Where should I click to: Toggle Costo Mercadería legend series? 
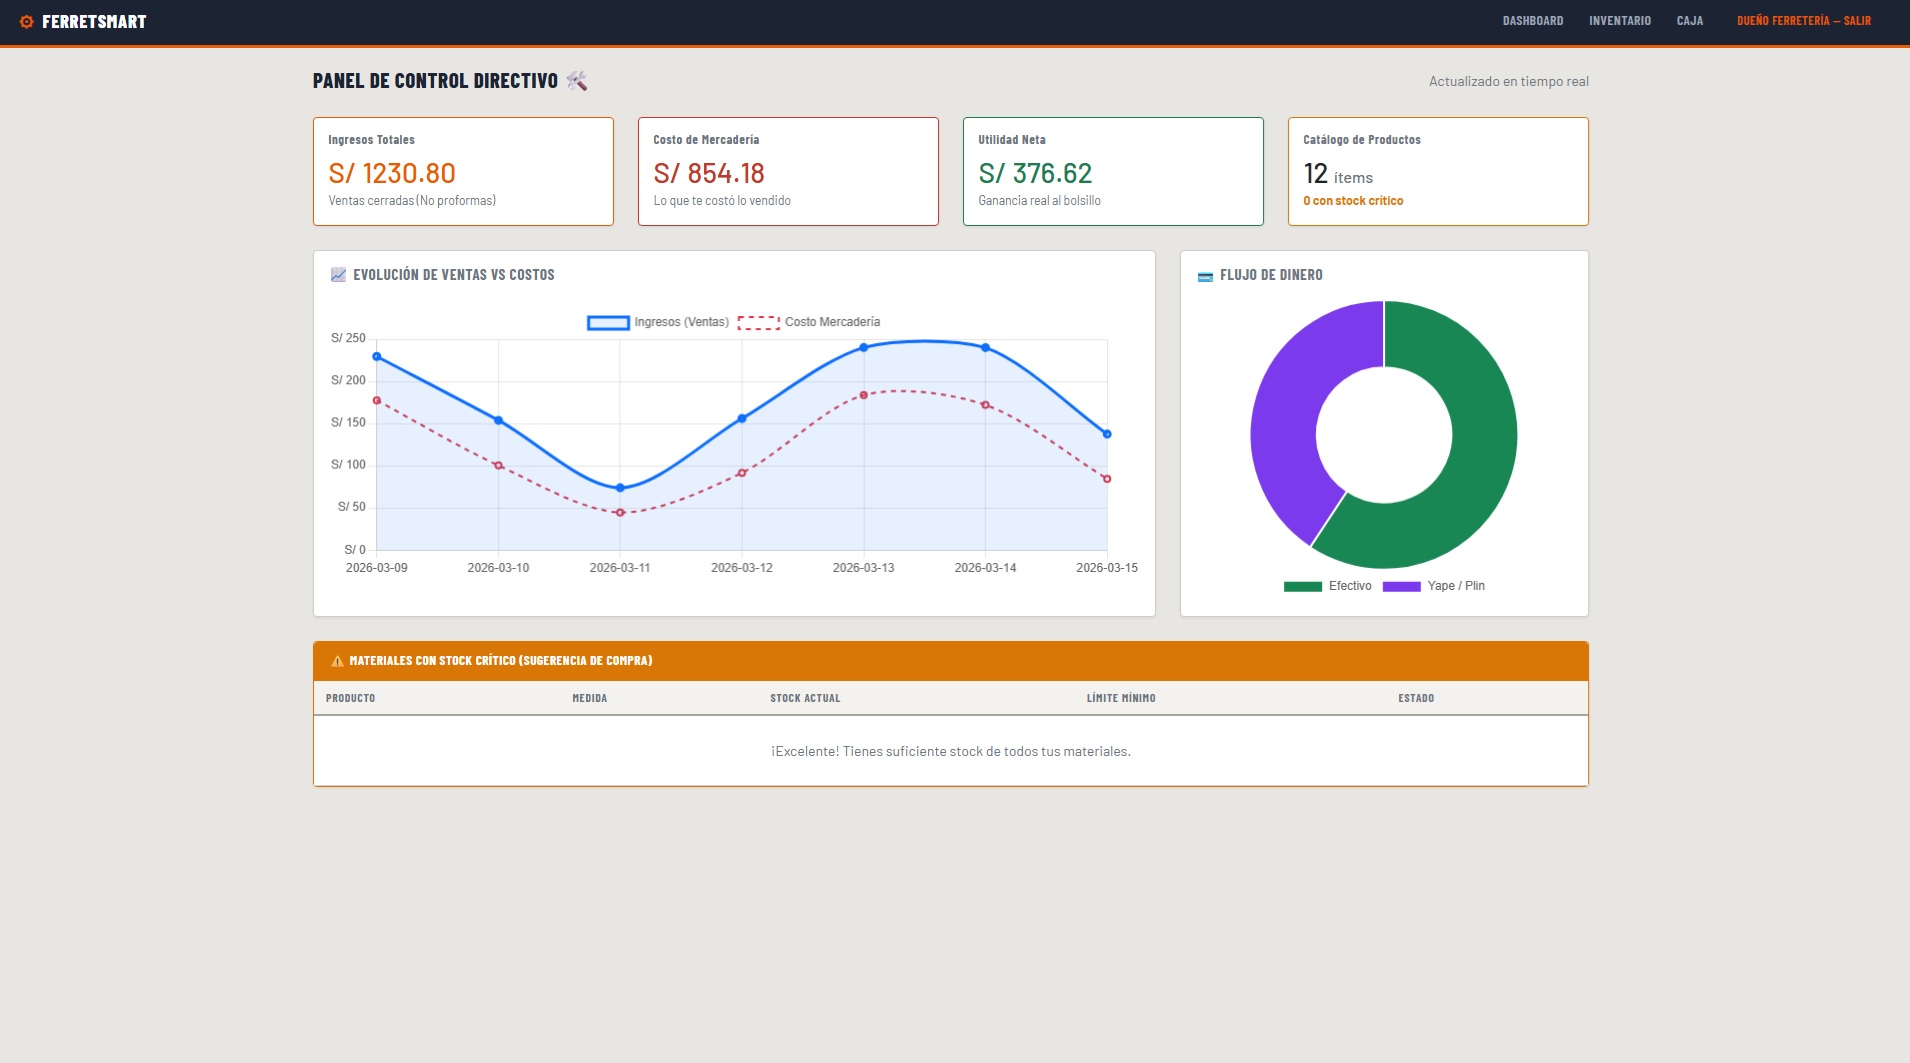(808, 322)
